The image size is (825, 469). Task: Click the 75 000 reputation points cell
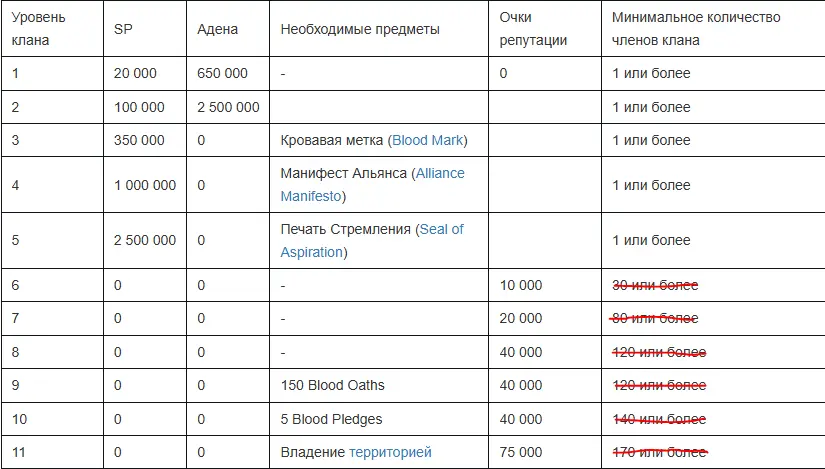pos(521,453)
